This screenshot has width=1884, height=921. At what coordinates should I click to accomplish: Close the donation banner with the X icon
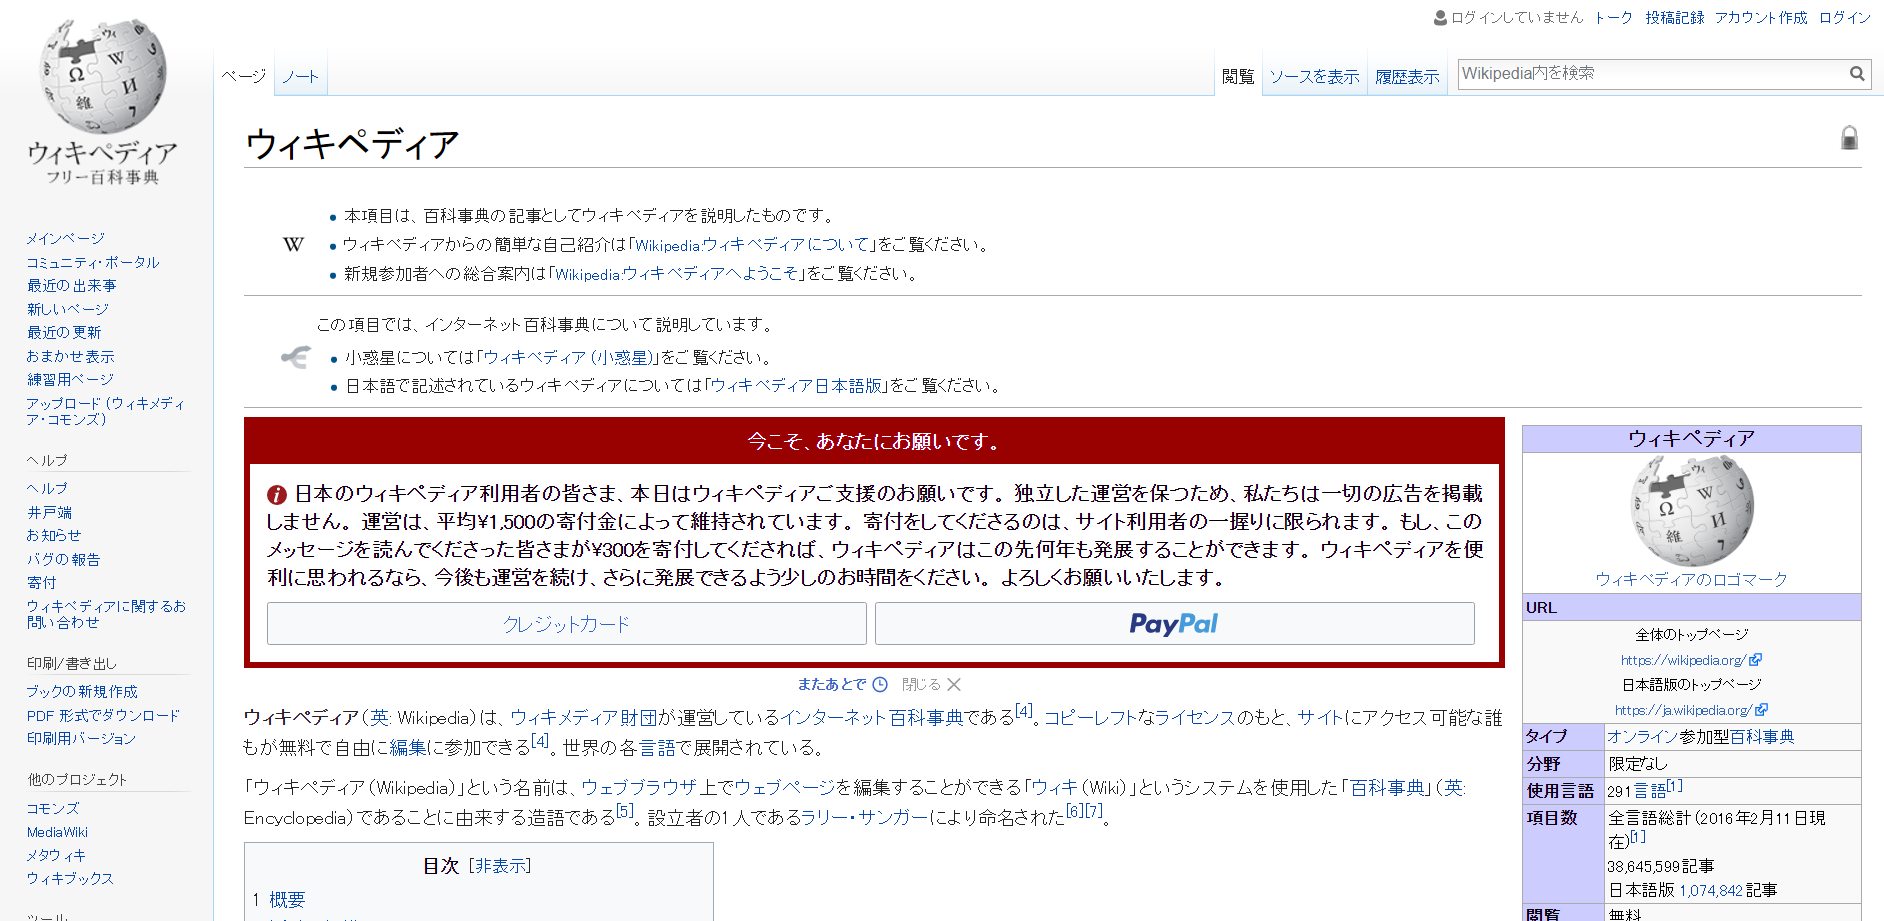pyautogui.click(x=954, y=685)
